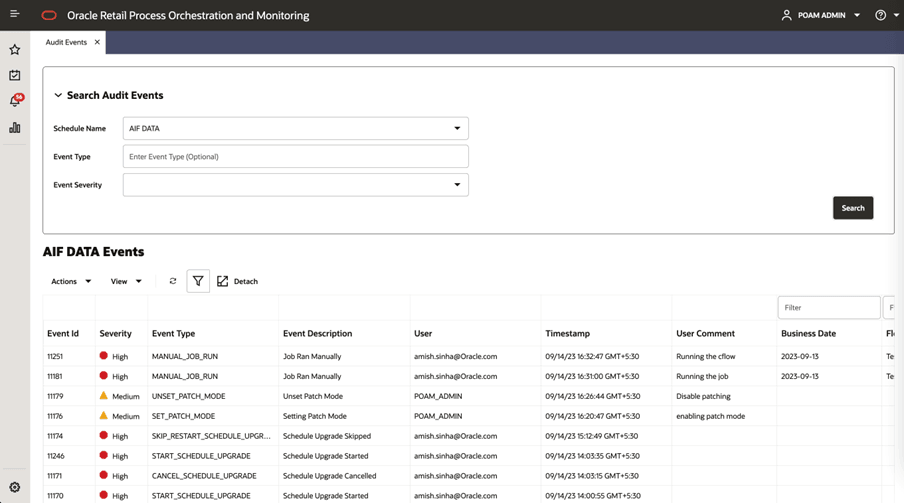This screenshot has width=904, height=503.
Task: Open the tasks clipboard icon in sidebar
Action: [x=14, y=75]
